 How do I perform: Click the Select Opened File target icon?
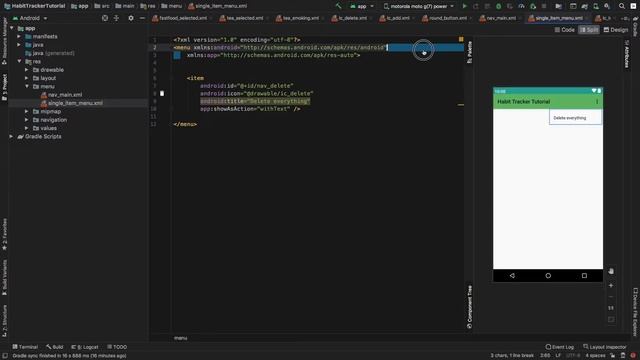[x=105, y=18]
